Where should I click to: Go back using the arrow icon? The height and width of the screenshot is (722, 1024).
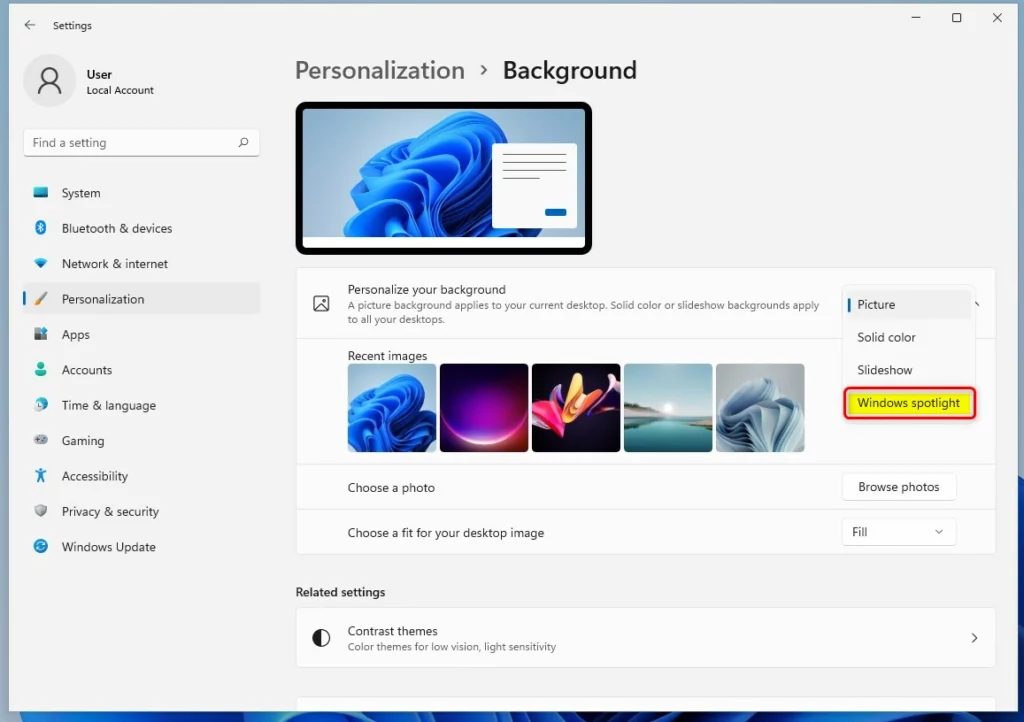29,25
